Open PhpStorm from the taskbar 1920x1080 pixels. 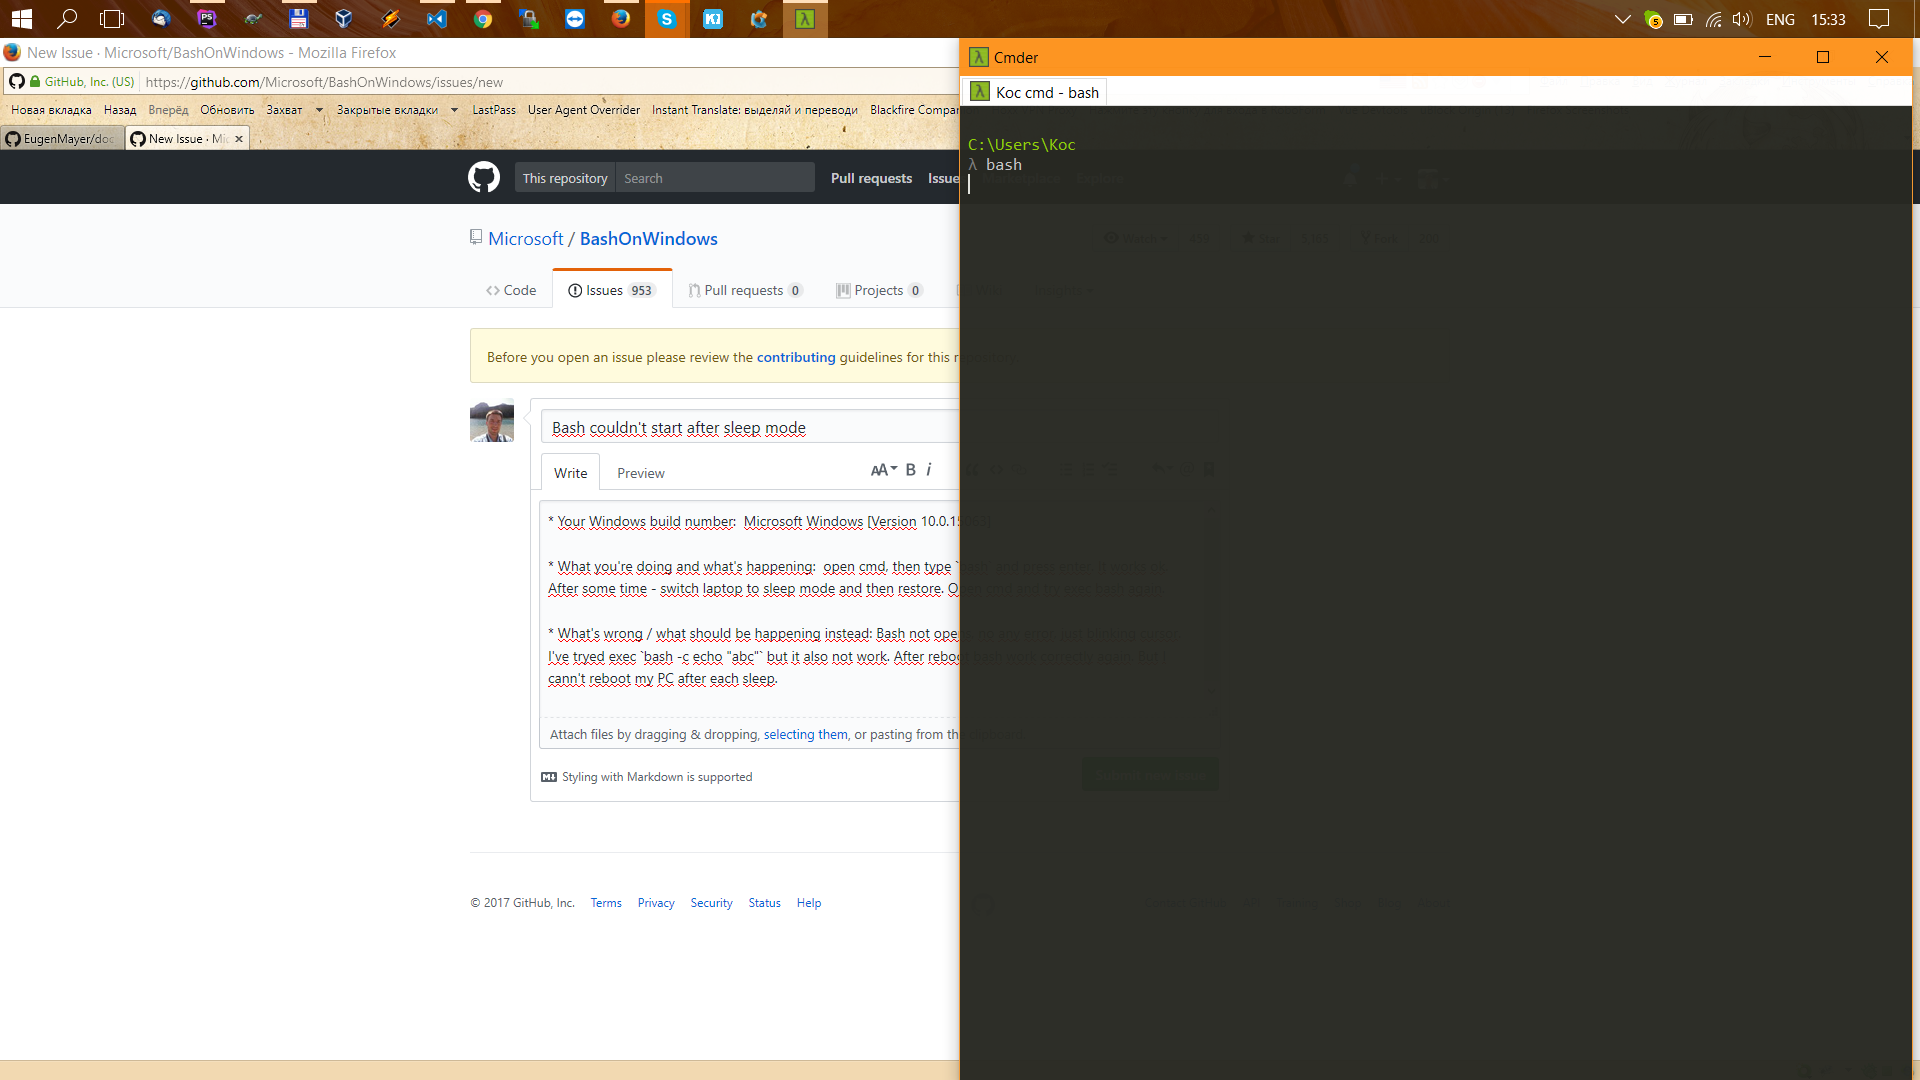pyautogui.click(x=207, y=18)
